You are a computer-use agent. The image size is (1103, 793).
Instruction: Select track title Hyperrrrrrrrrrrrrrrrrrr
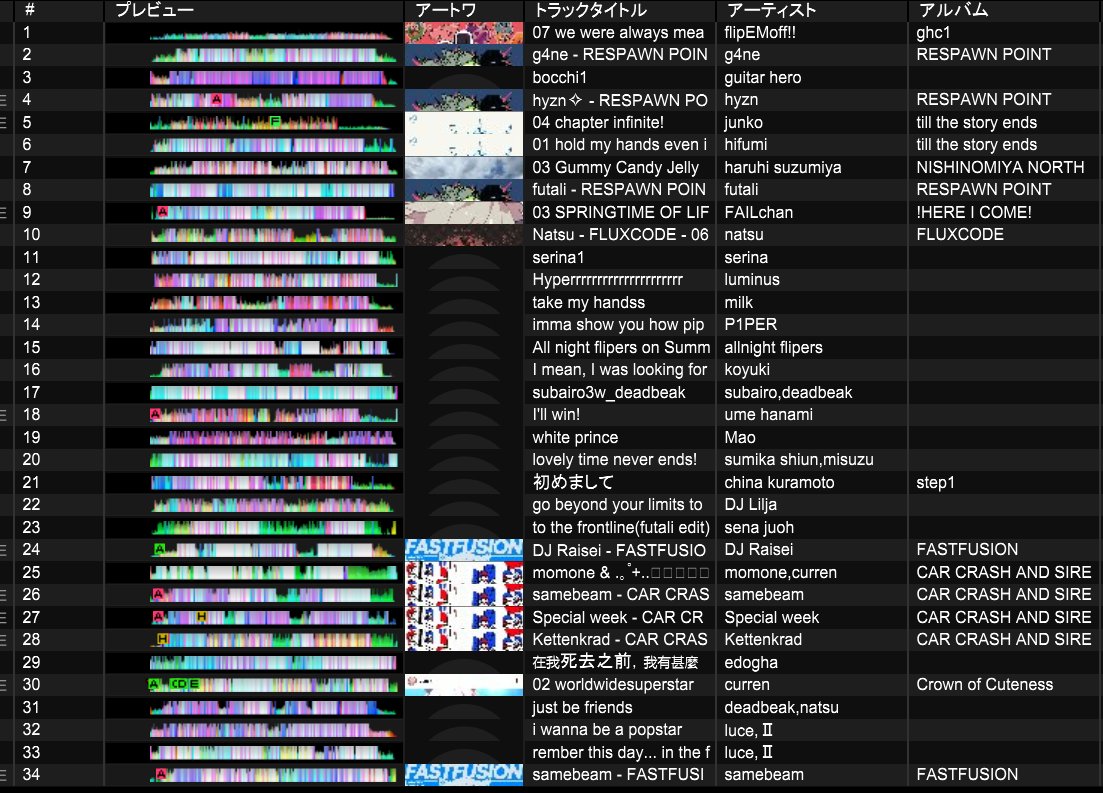(x=608, y=280)
